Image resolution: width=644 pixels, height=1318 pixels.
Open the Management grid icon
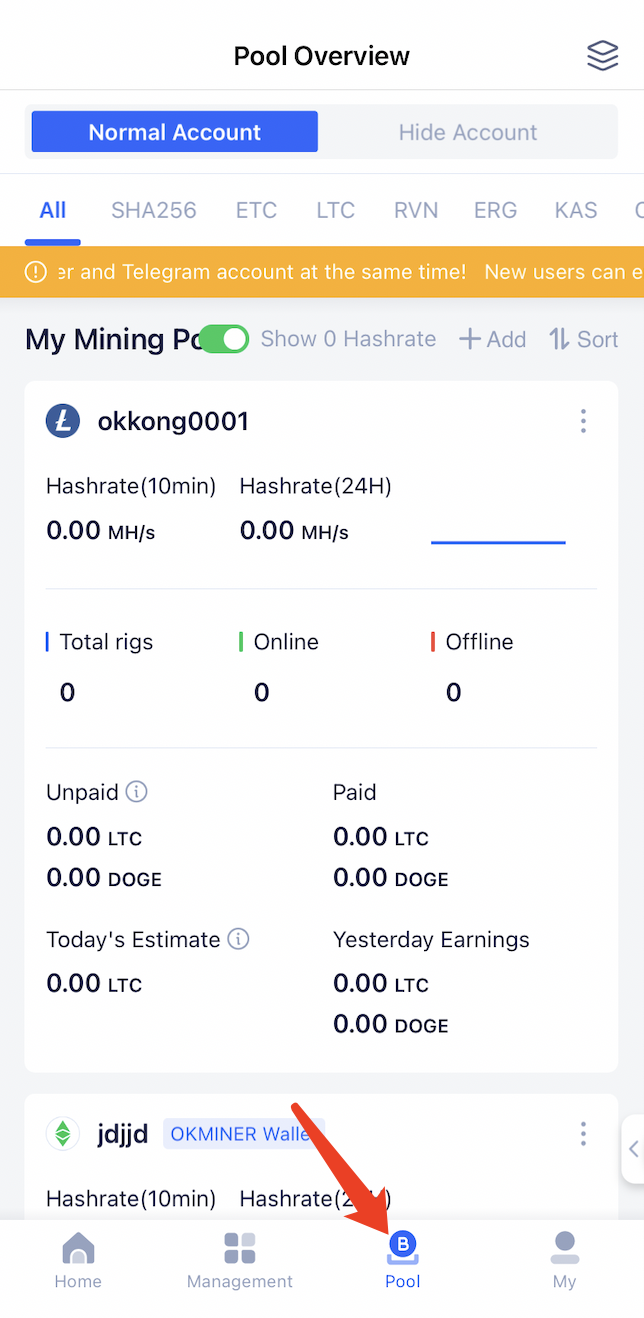(x=240, y=1248)
